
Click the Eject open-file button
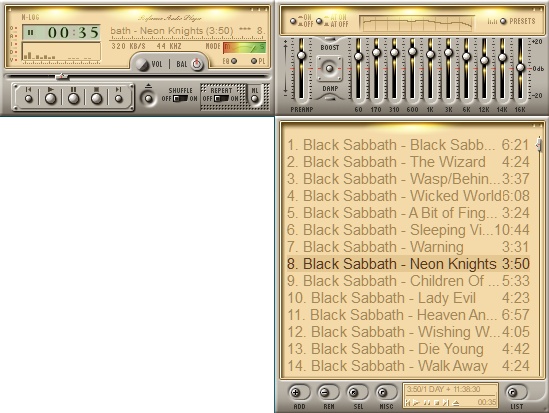click(x=148, y=98)
